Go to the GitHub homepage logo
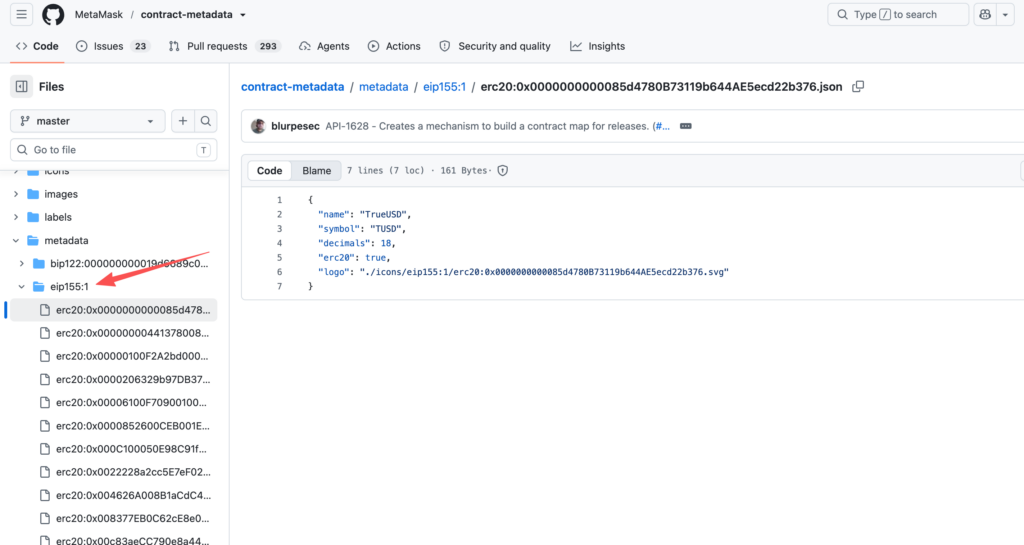 coord(53,14)
